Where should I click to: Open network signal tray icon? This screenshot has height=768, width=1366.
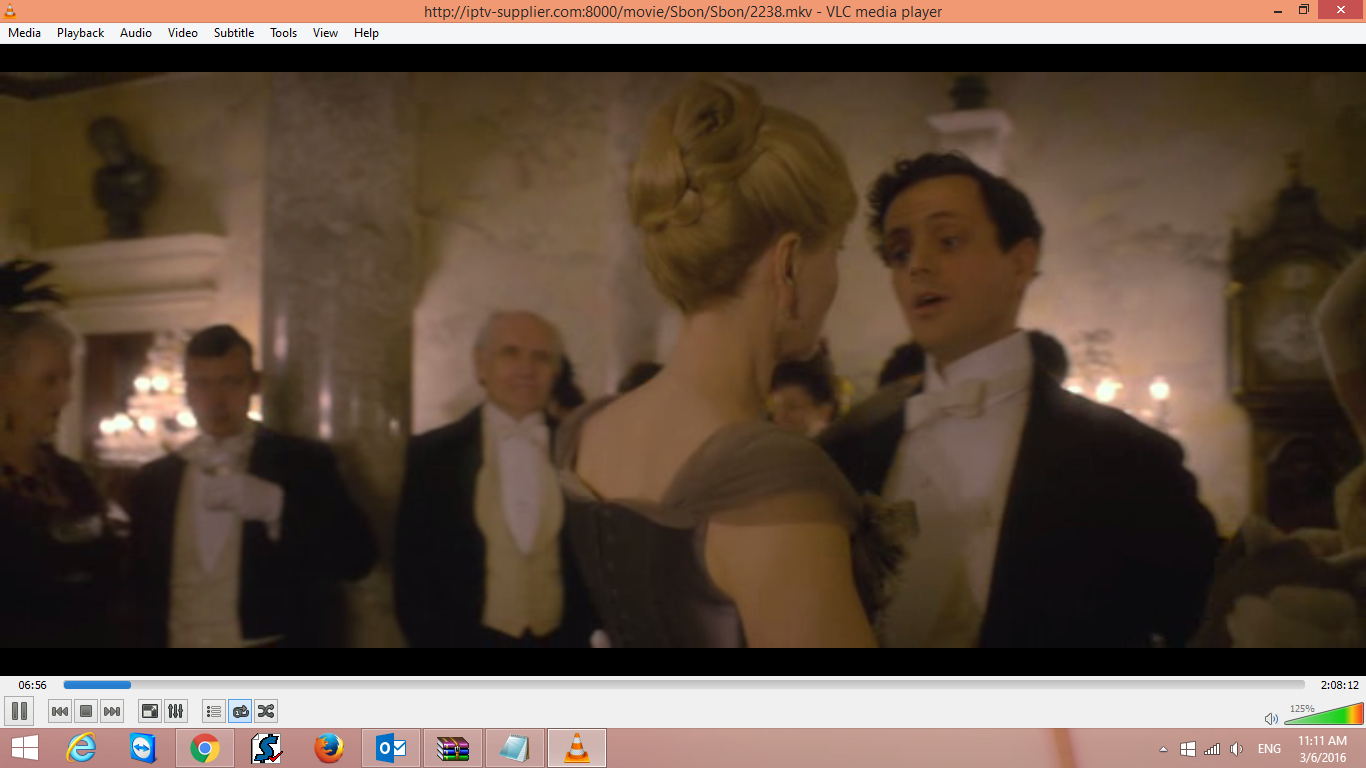[x=1212, y=749]
